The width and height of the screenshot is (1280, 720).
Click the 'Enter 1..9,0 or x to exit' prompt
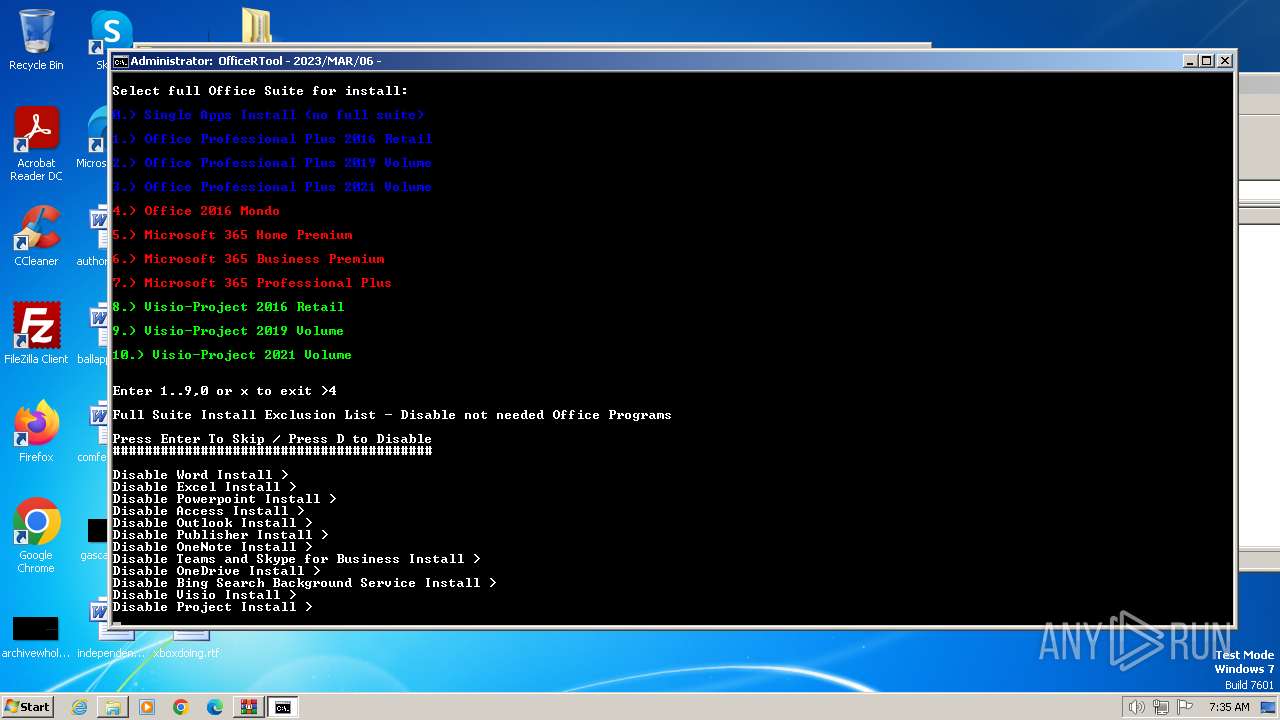click(224, 391)
